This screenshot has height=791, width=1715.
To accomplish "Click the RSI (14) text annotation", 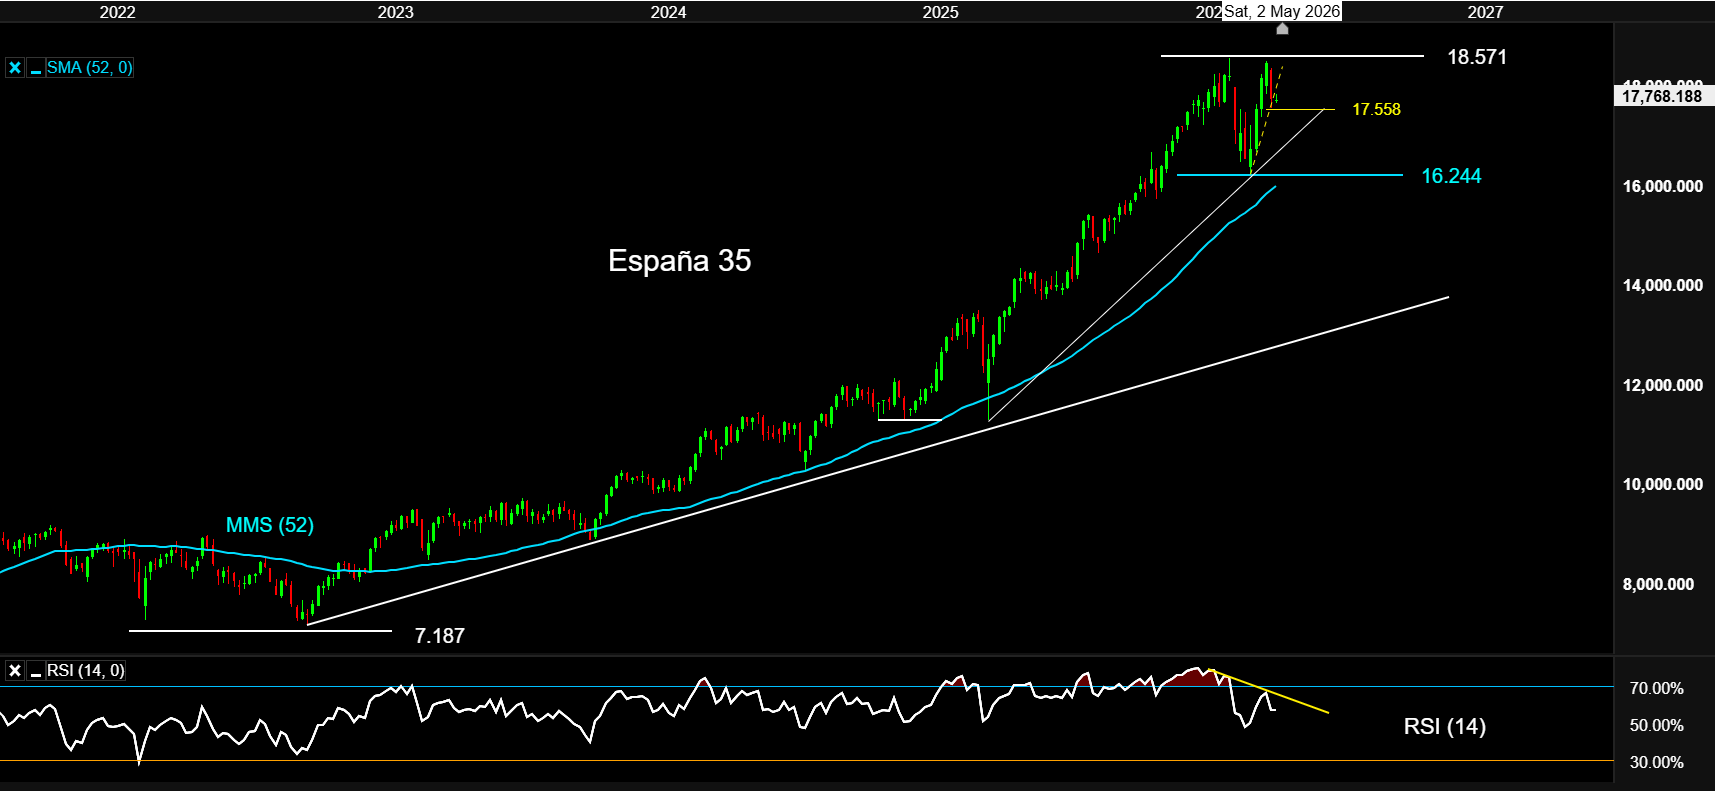I will (x=1444, y=726).
